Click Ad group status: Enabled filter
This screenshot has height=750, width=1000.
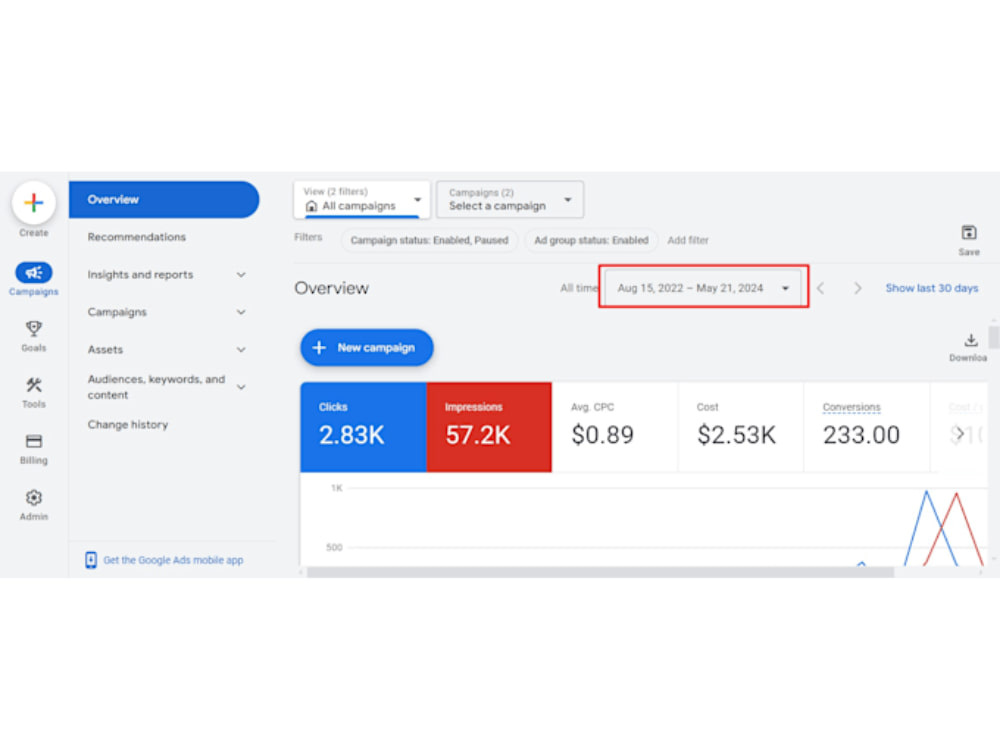click(x=591, y=240)
